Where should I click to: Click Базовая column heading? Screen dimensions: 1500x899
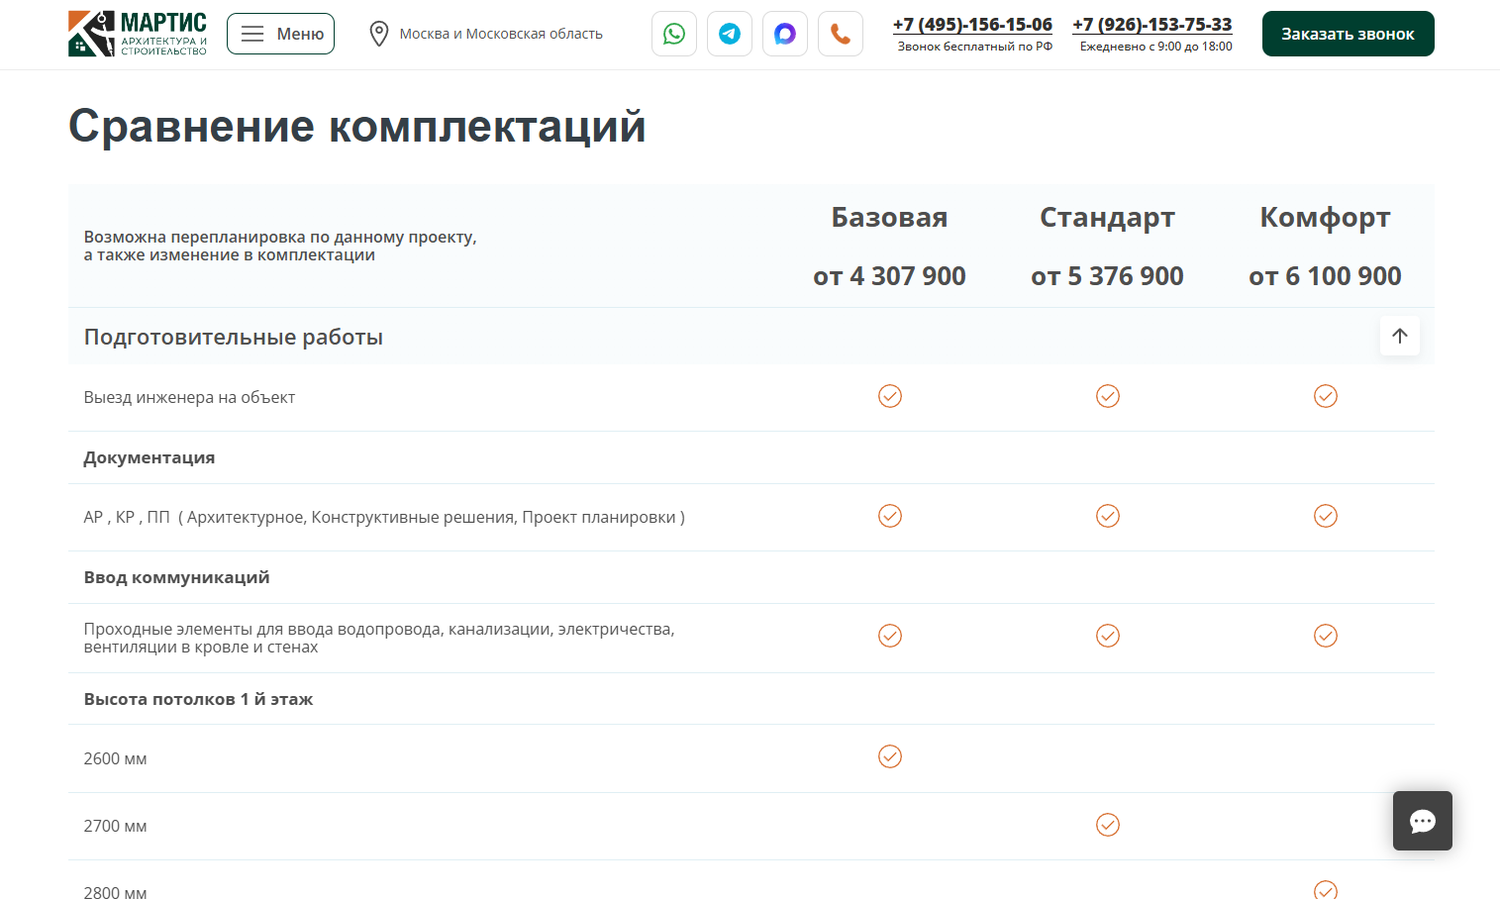pos(890,217)
